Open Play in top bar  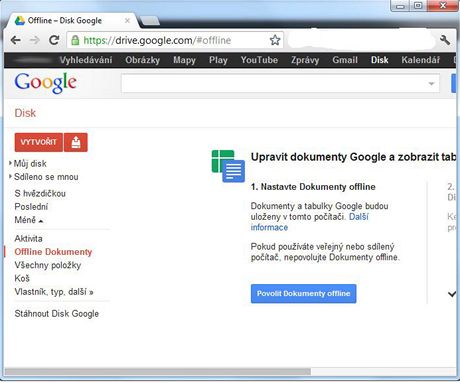pyautogui.click(x=218, y=60)
